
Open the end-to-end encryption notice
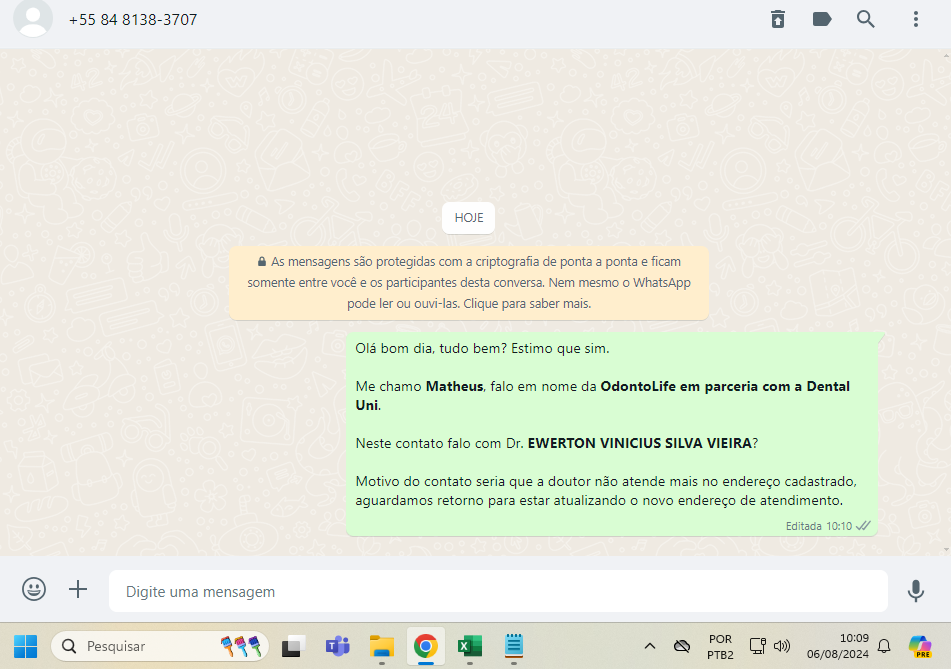[469, 283]
